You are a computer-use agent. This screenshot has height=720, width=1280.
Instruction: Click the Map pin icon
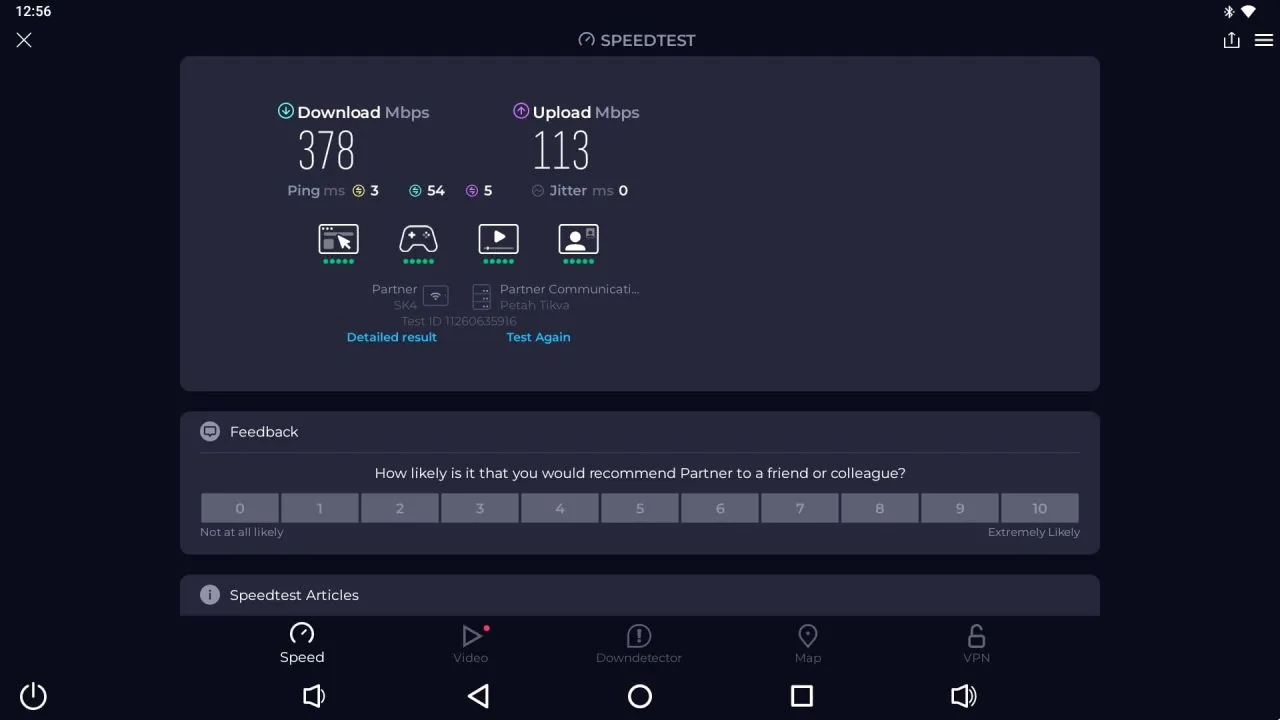pos(807,636)
